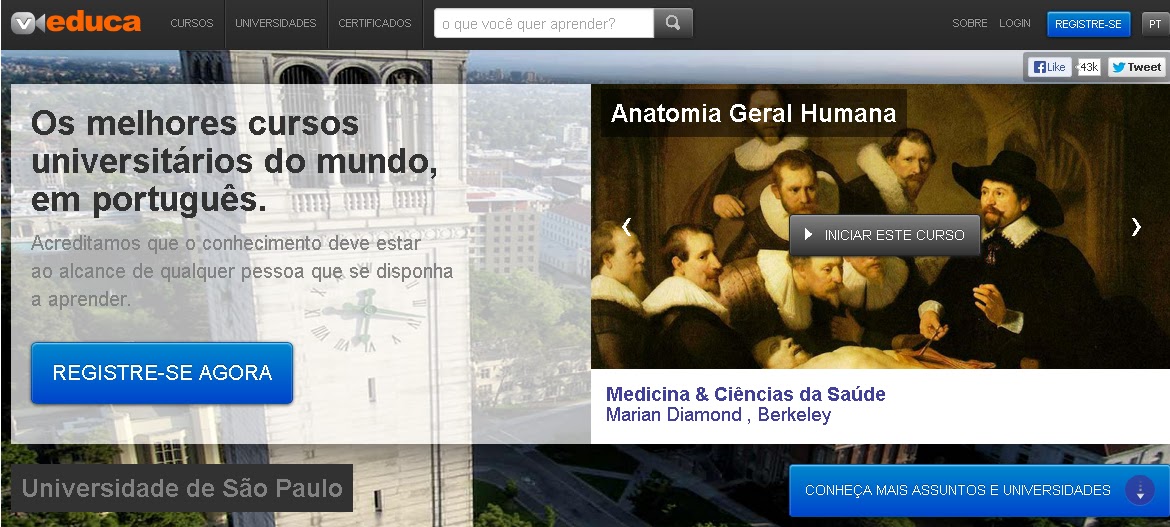Click the search field 'o que você quer aprender?'
This screenshot has height=527, width=1170.
tap(544, 23)
